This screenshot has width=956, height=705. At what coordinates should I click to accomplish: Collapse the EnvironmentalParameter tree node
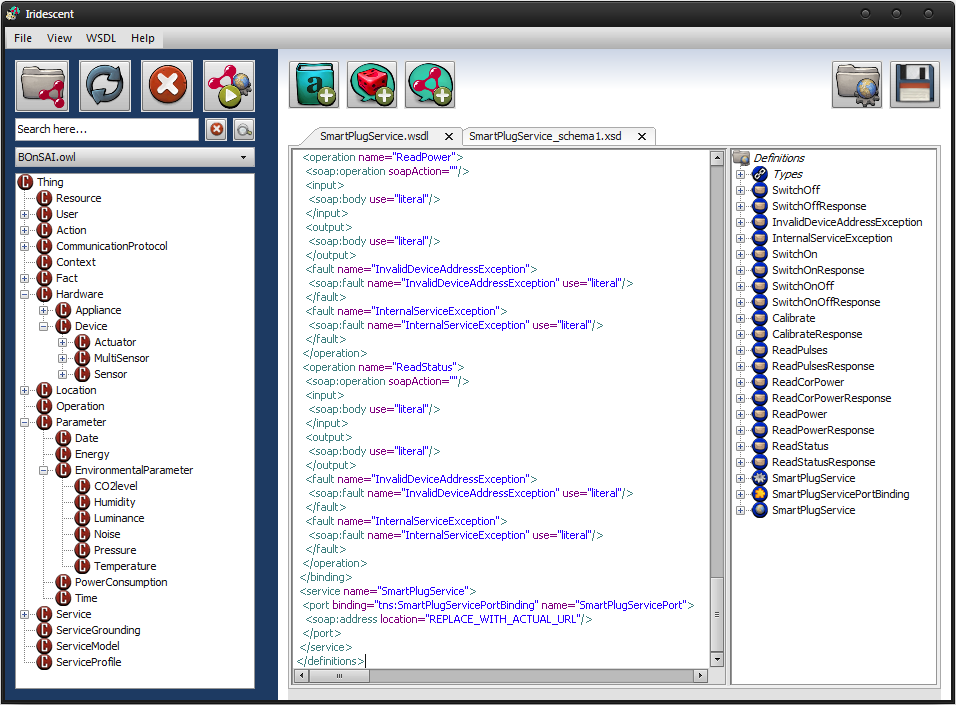coord(43,470)
